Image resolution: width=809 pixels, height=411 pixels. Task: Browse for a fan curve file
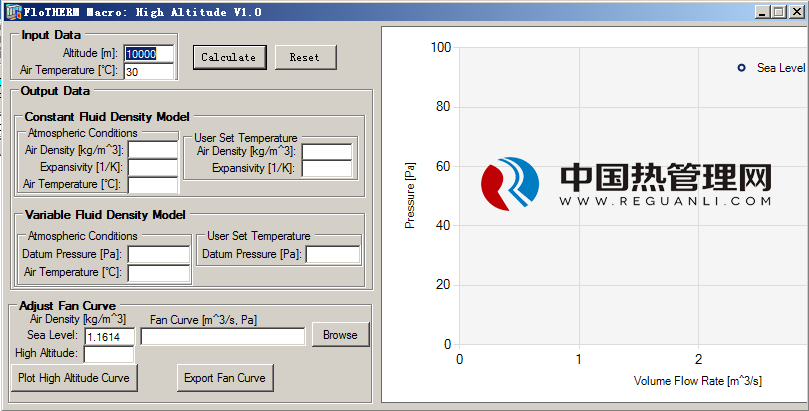(x=340, y=335)
